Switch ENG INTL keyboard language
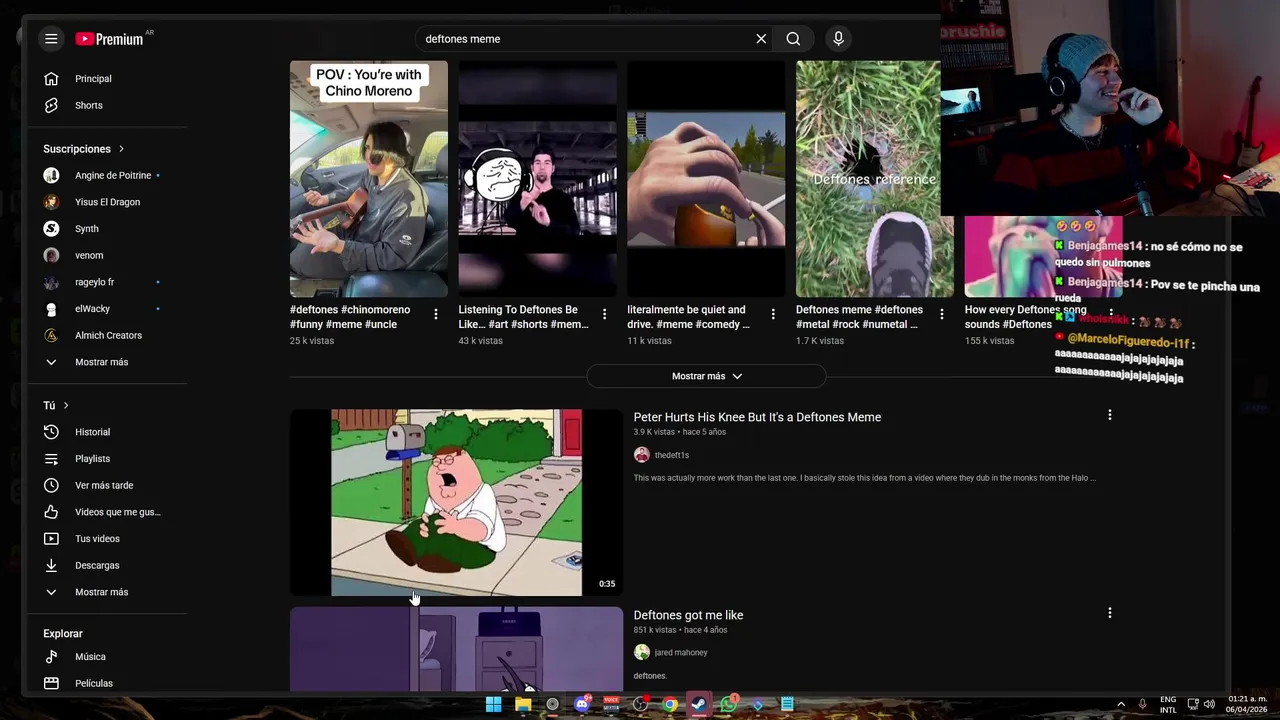Screen dimensions: 1280x720 [x=1168, y=704]
